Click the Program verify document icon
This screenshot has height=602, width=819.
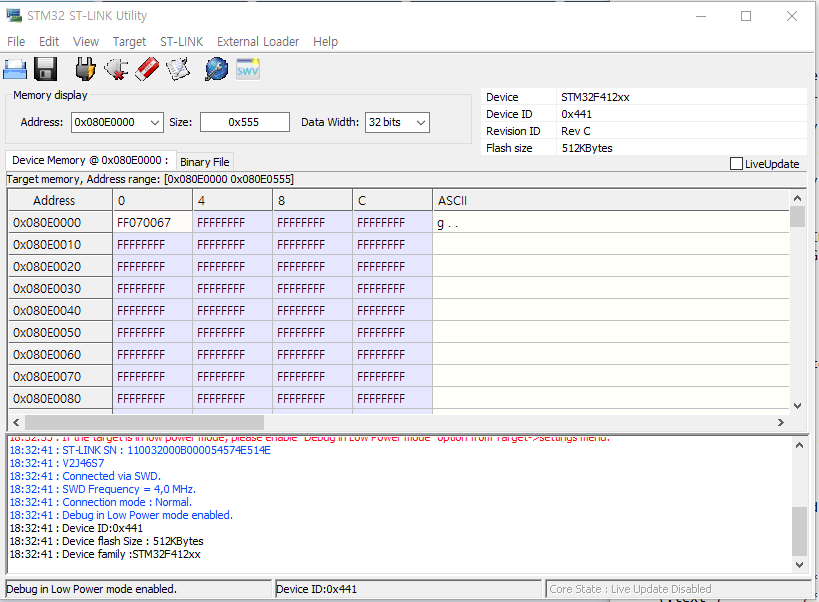click(x=178, y=69)
